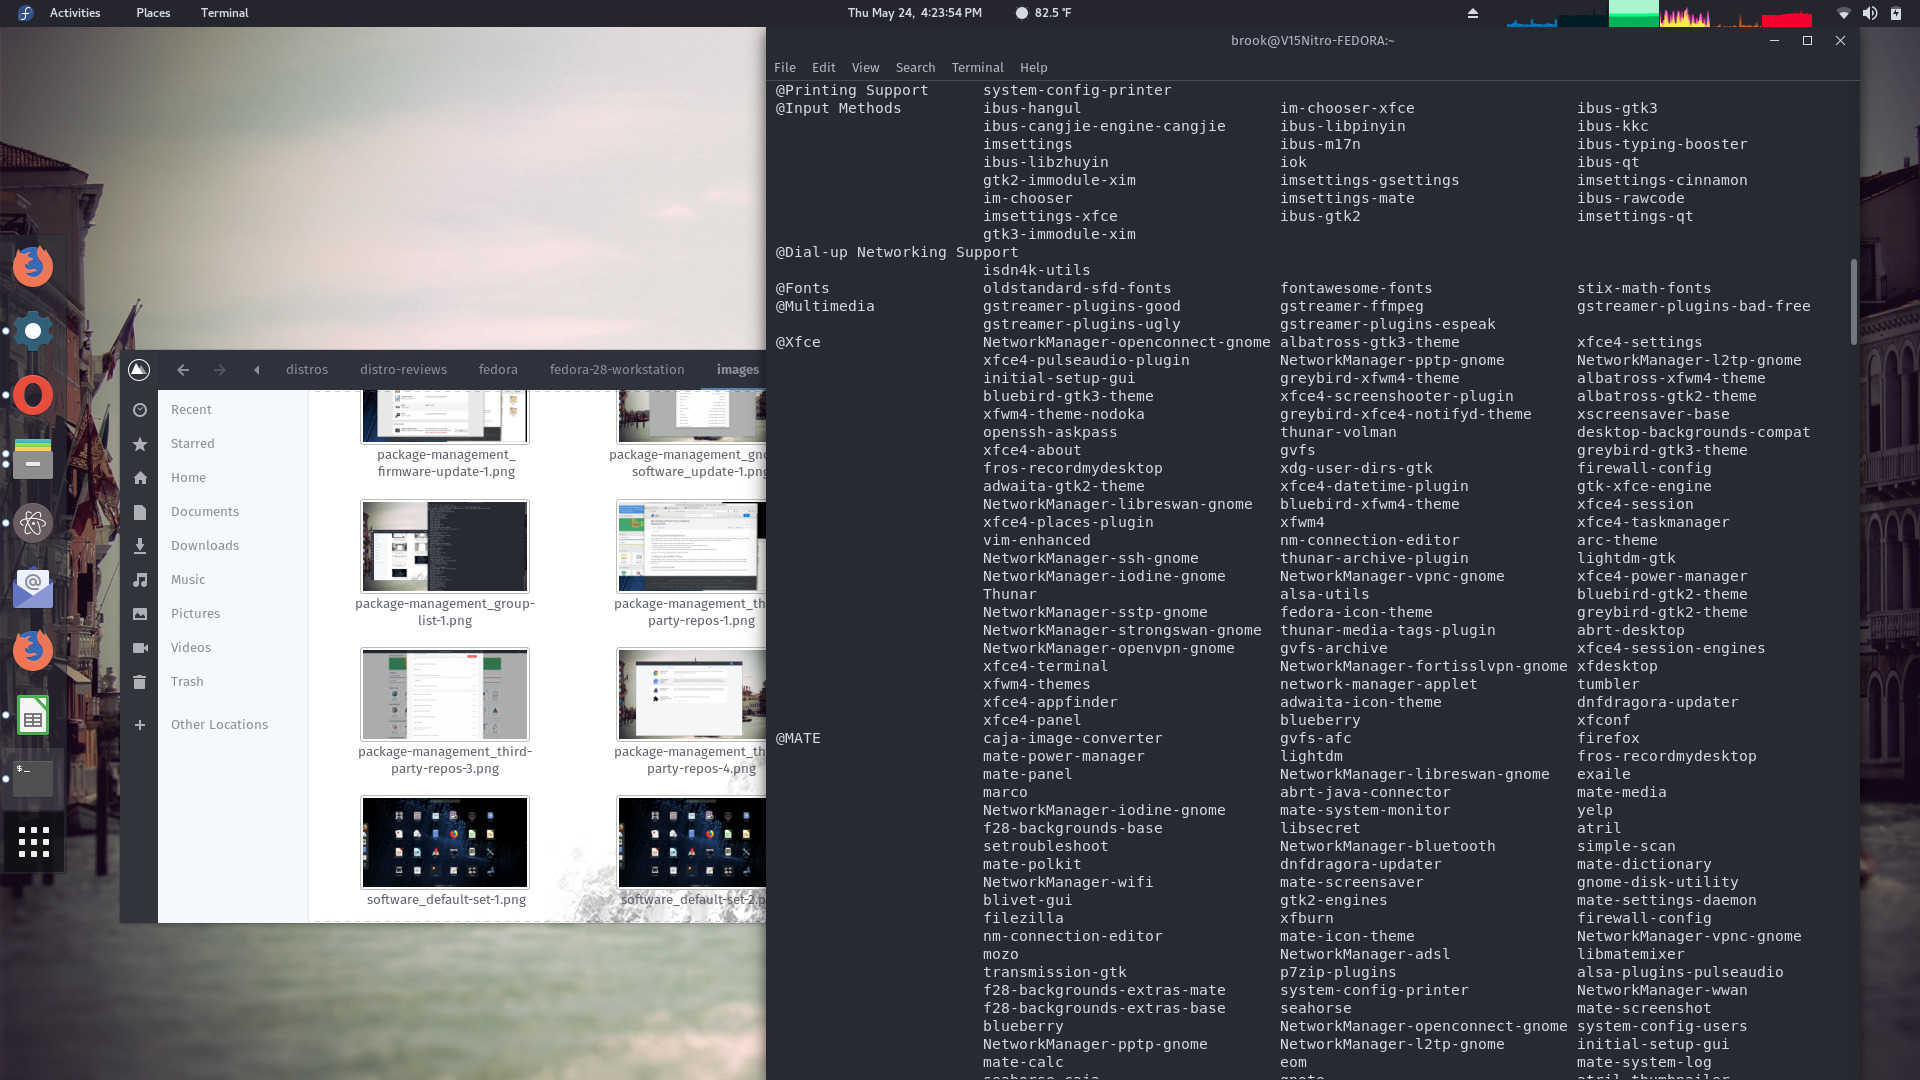Click the Firefox icon below the mail icon in the dock

(x=33, y=651)
